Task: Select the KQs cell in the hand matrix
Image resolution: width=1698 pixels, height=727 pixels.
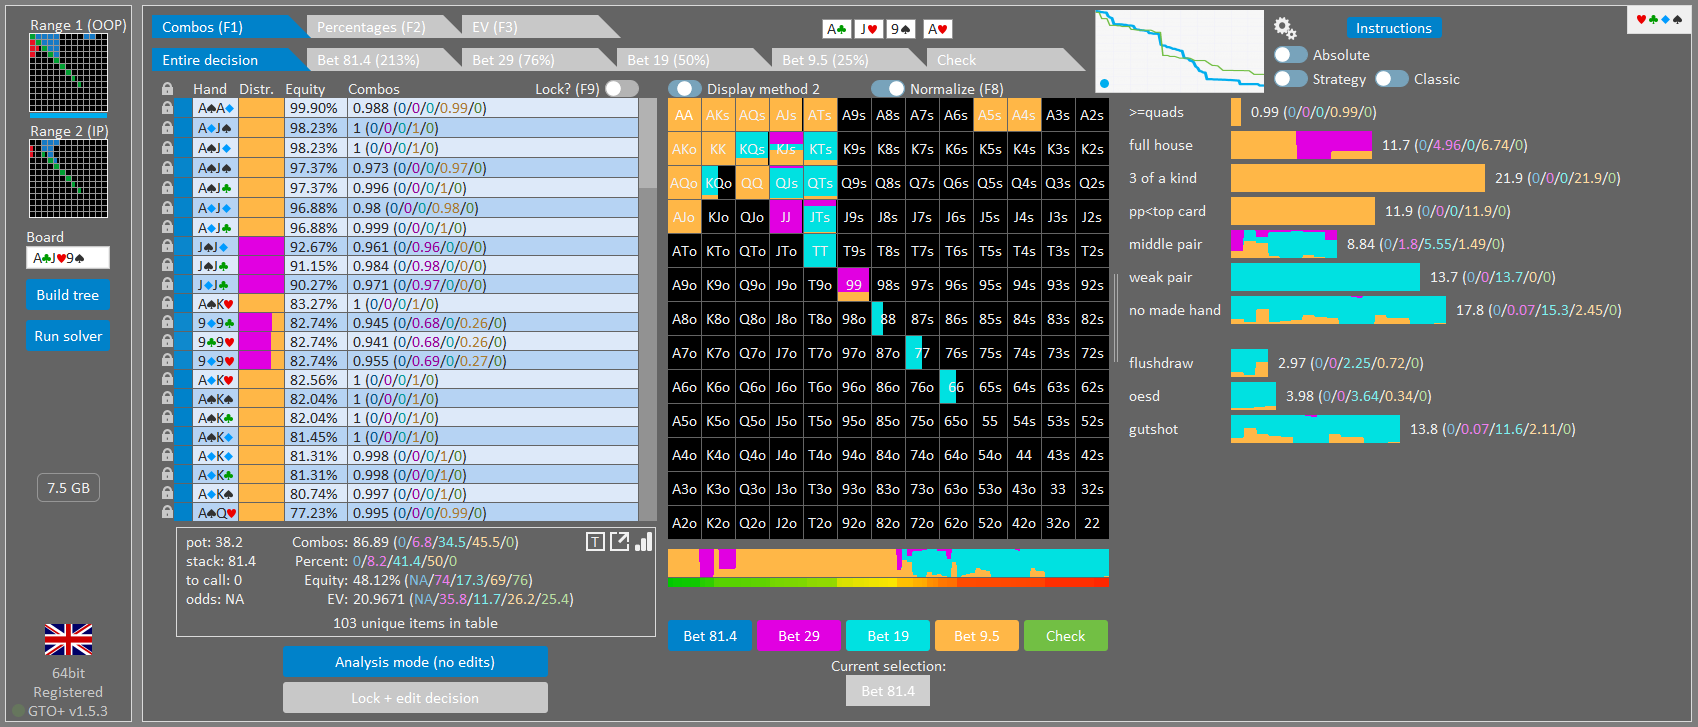Action: tap(752, 149)
